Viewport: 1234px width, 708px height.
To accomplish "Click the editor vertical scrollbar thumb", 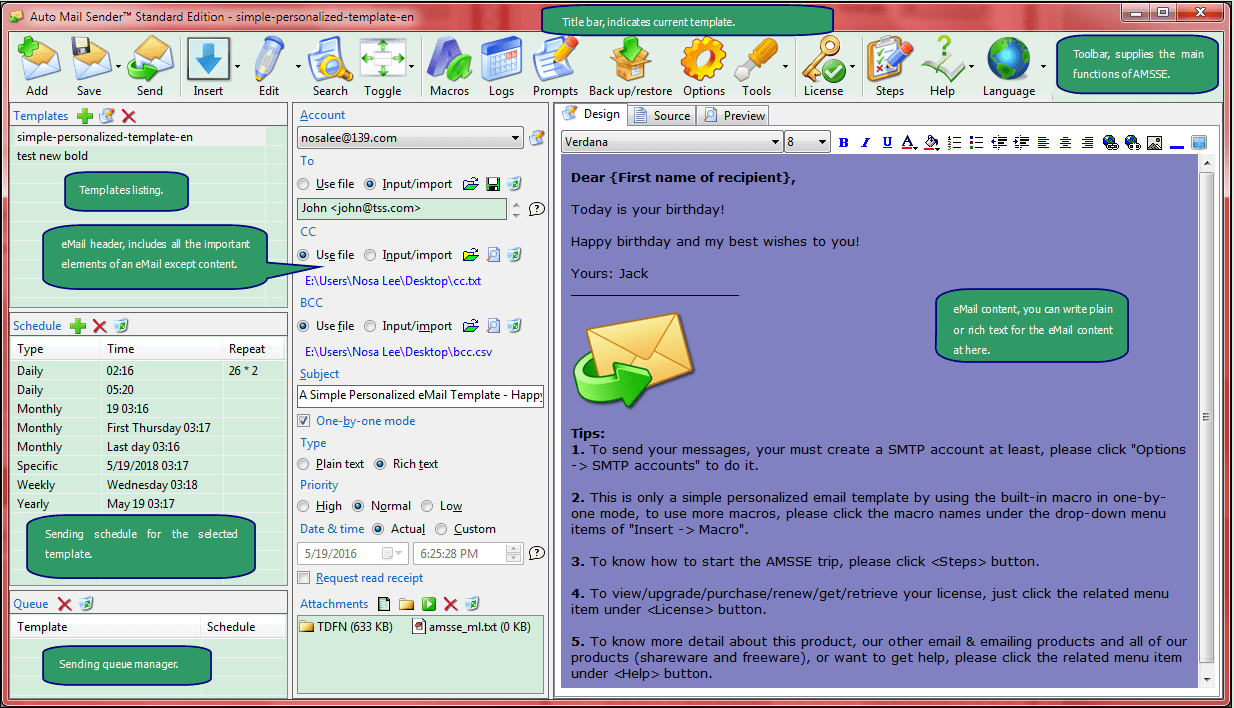I will point(1206,418).
